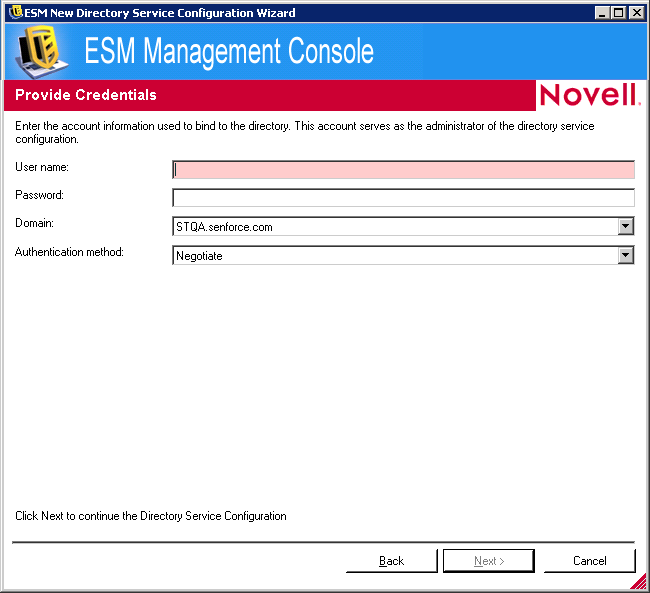
Task: Click the Password: label
Action: [x=39, y=195]
